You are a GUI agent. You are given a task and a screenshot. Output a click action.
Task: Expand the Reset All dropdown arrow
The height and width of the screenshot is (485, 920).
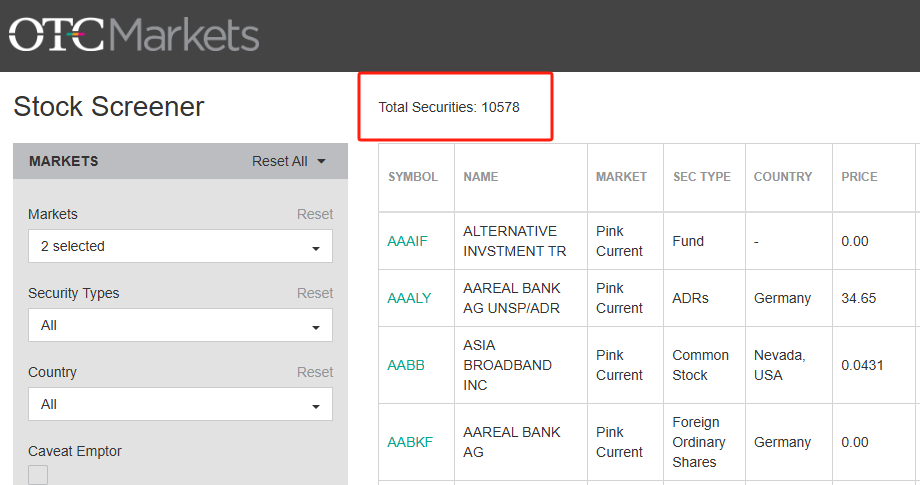pos(321,162)
